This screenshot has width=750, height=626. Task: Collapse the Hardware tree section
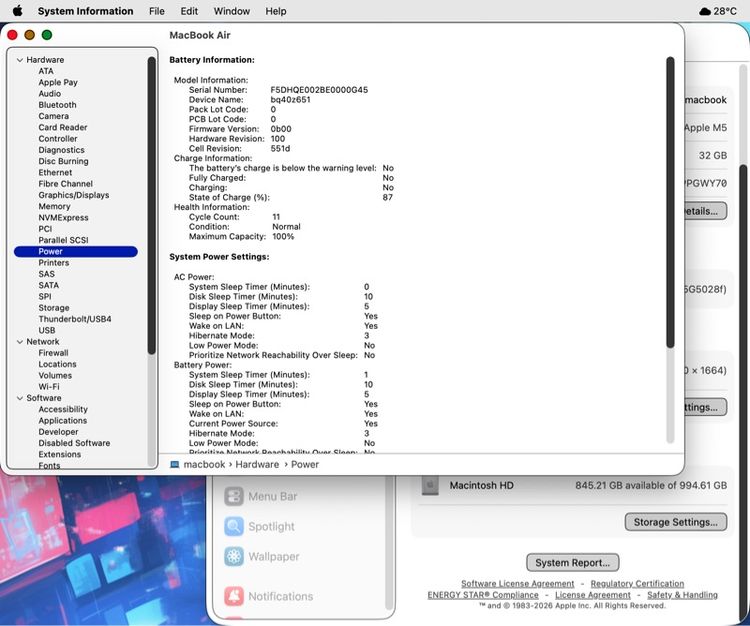tap(20, 60)
